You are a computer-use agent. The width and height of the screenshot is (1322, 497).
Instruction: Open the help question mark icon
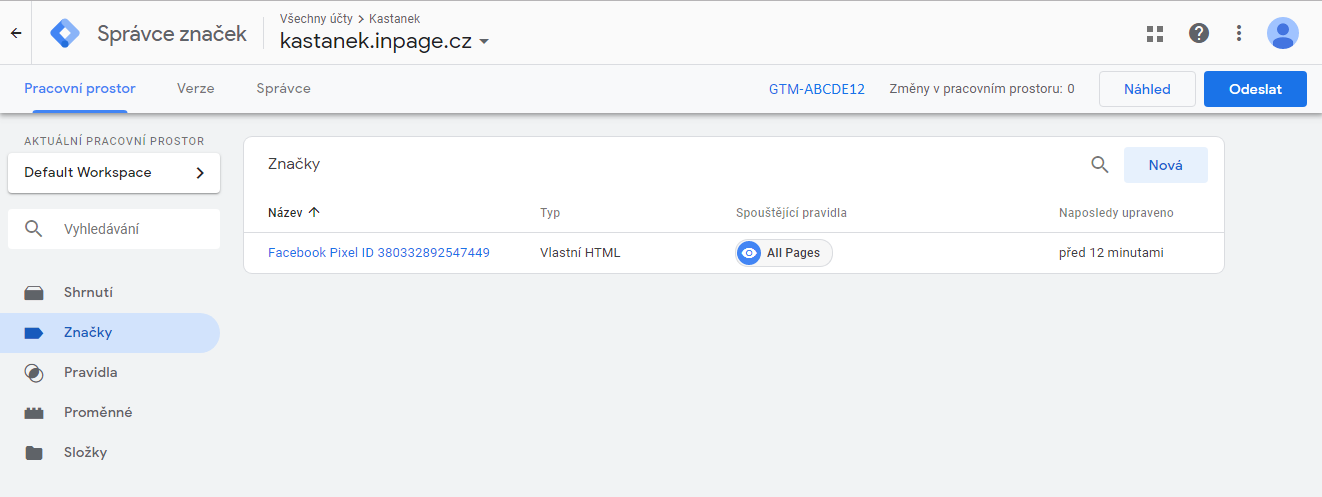coord(1198,33)
